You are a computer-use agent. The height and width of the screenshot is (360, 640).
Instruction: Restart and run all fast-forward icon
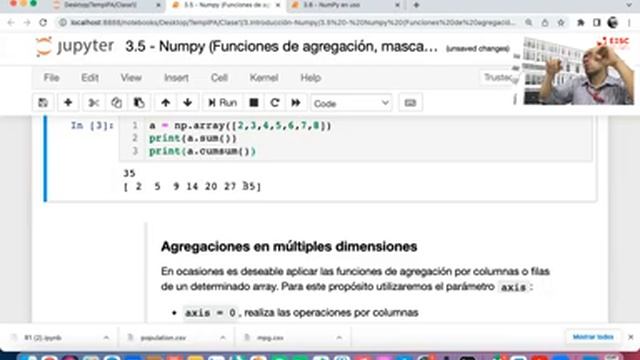(296, 103)
